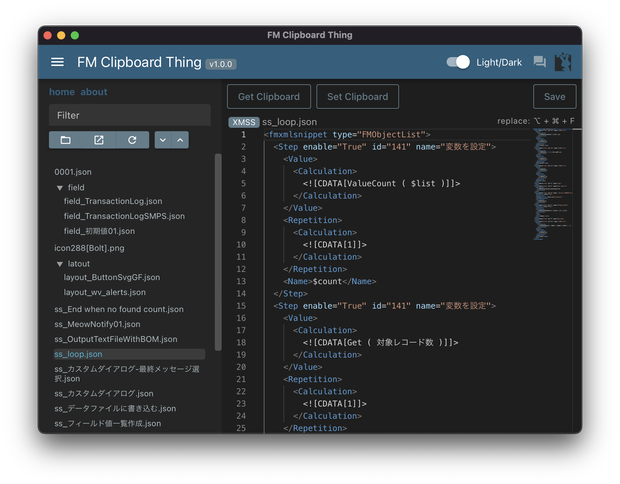620x484 pixels.
Task: Collapse the latout folder
Action: [60, 264]
